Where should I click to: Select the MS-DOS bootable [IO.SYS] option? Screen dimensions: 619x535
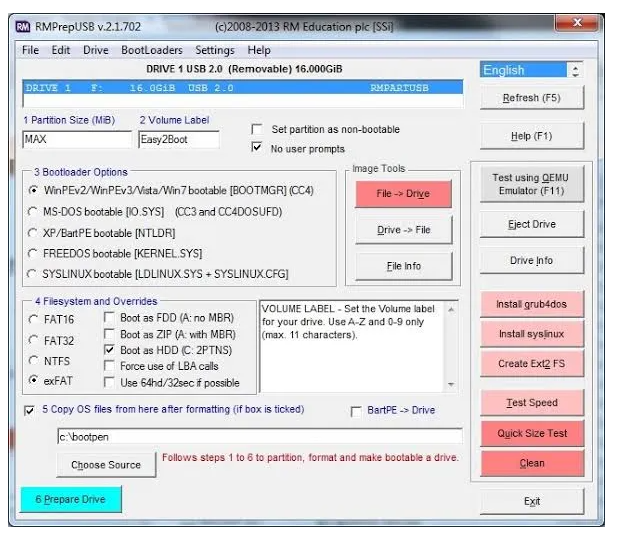[33, 210]
